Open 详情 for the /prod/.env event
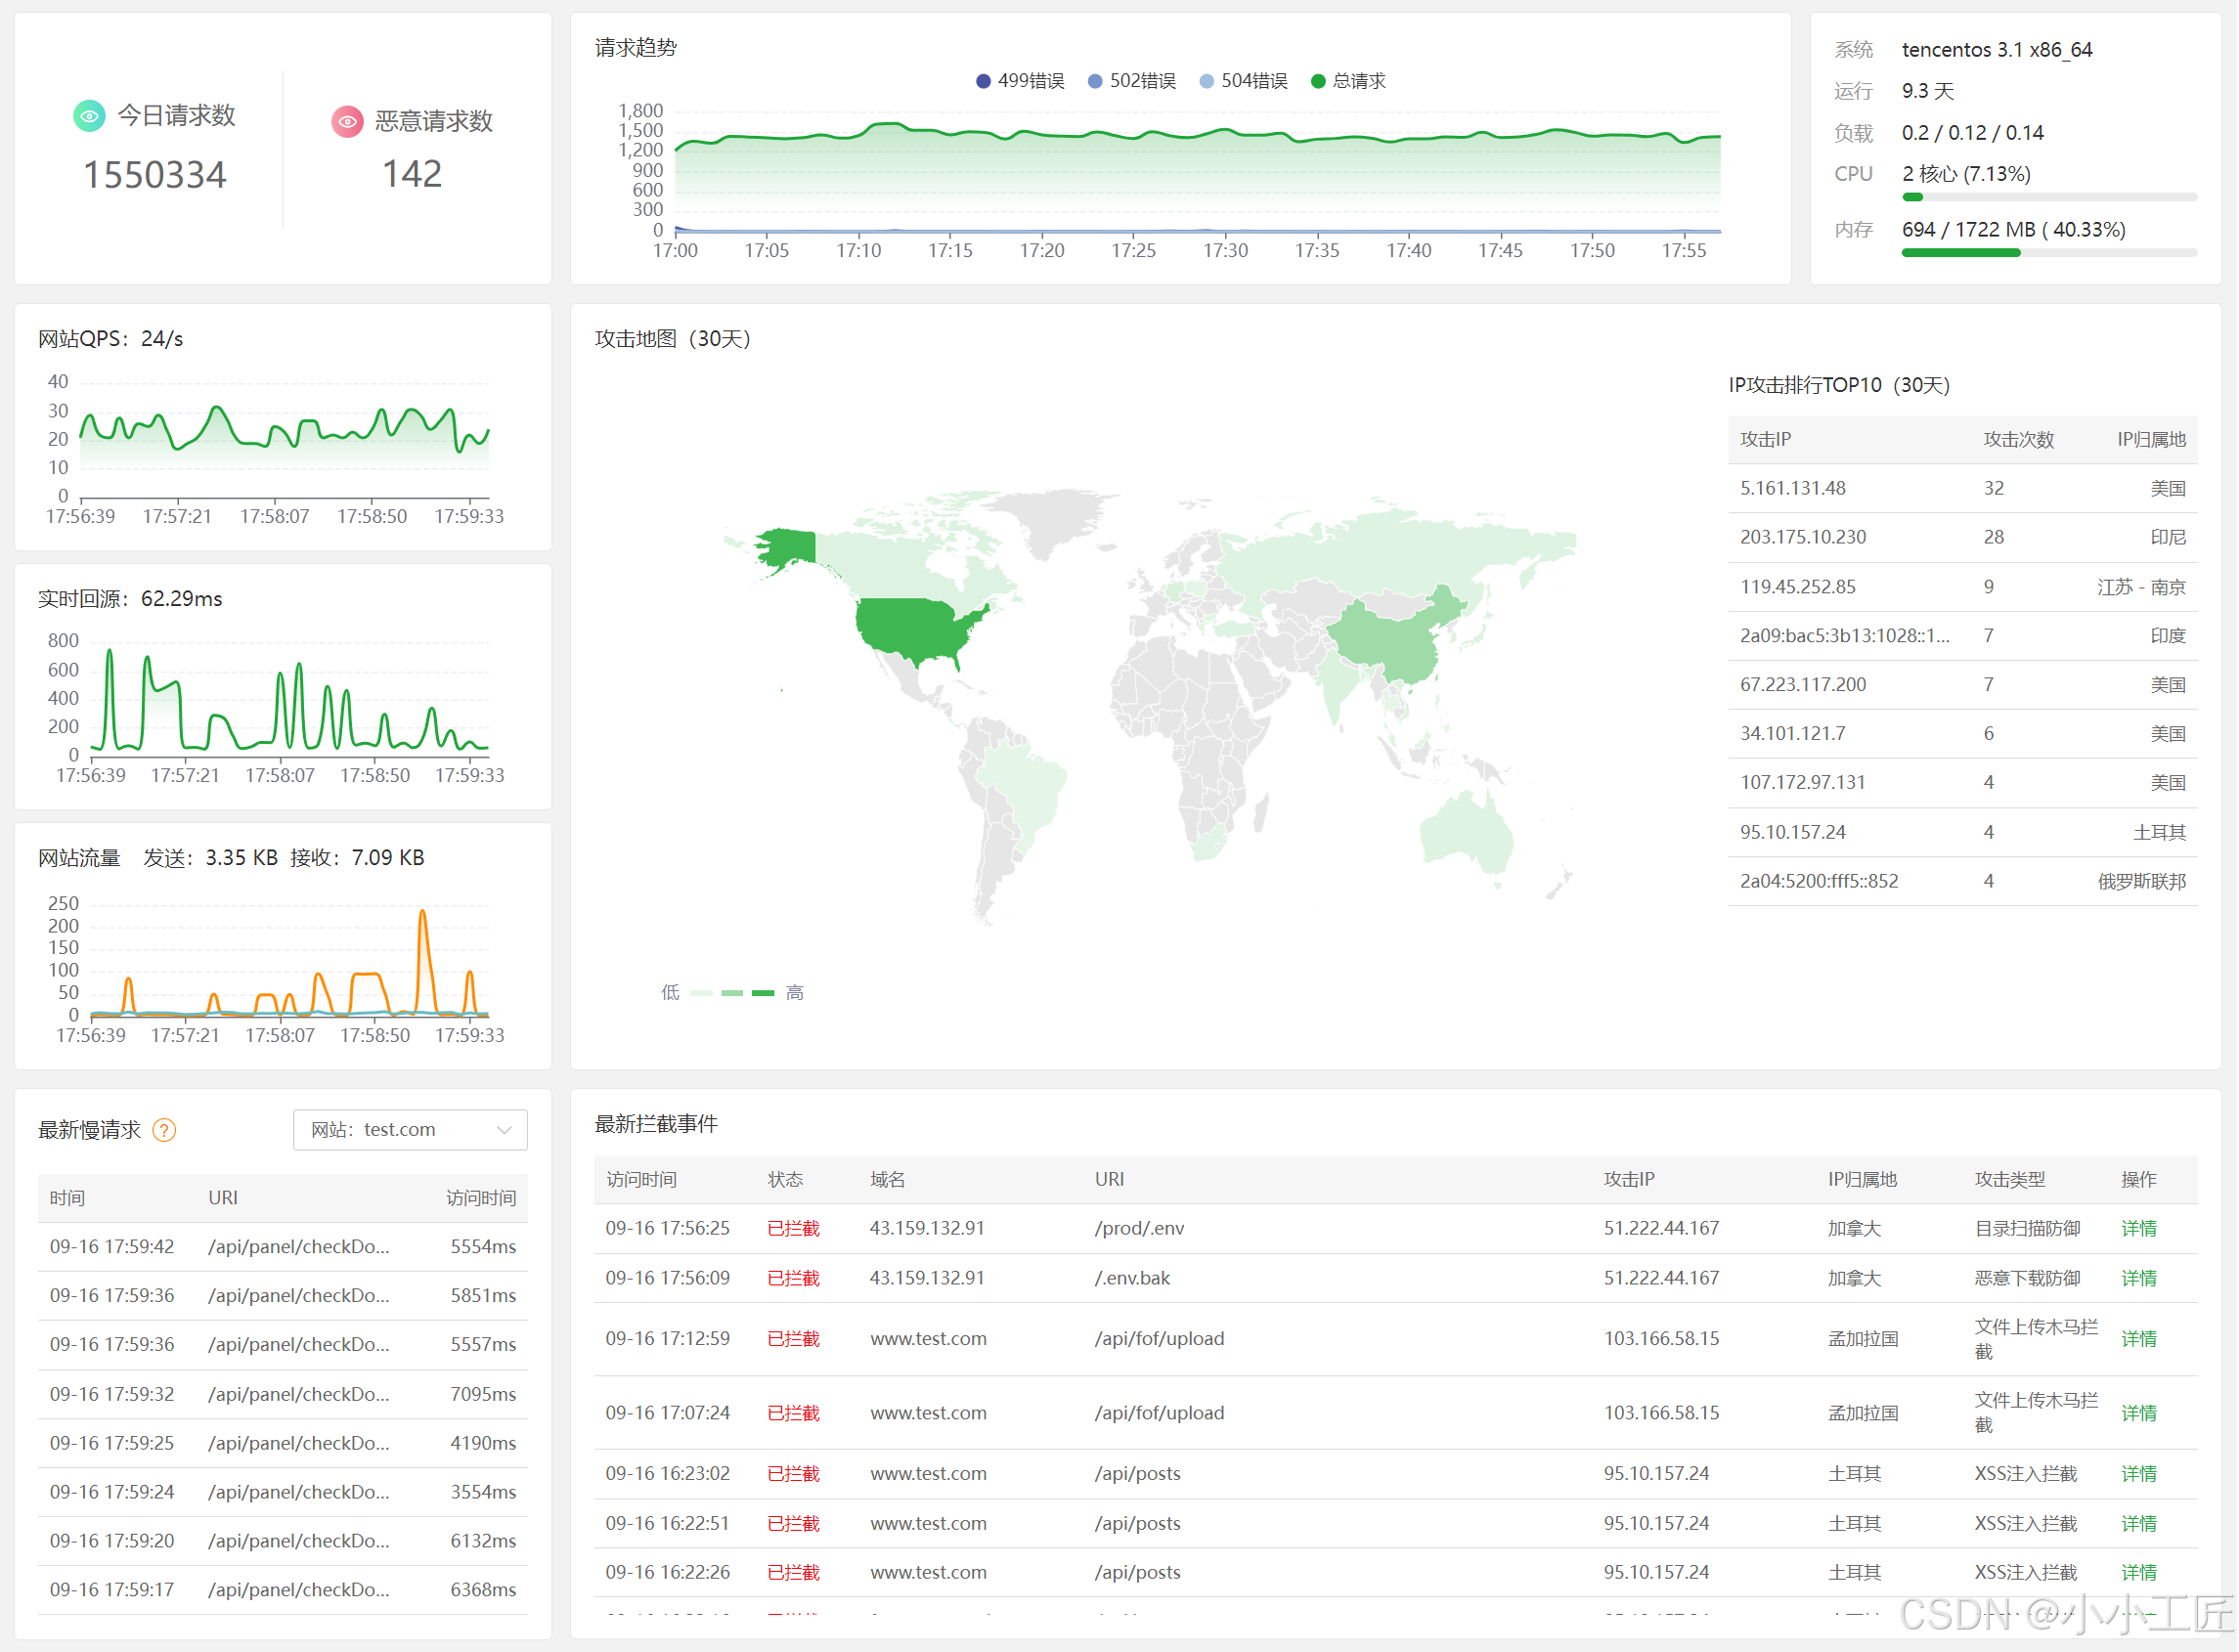The height and width of the screenshot is (1652, 2239). click(x=2138, y=1228)
